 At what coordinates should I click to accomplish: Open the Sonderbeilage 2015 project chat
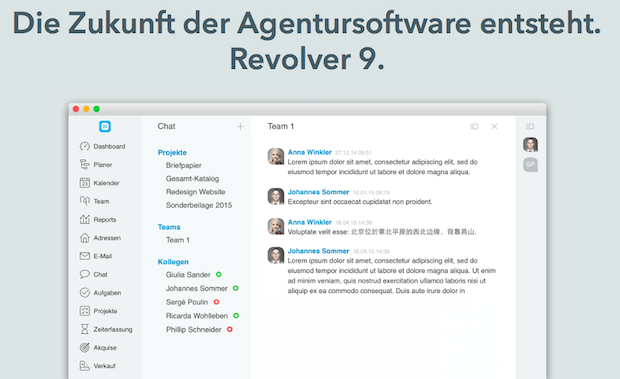tap(199, 205)
